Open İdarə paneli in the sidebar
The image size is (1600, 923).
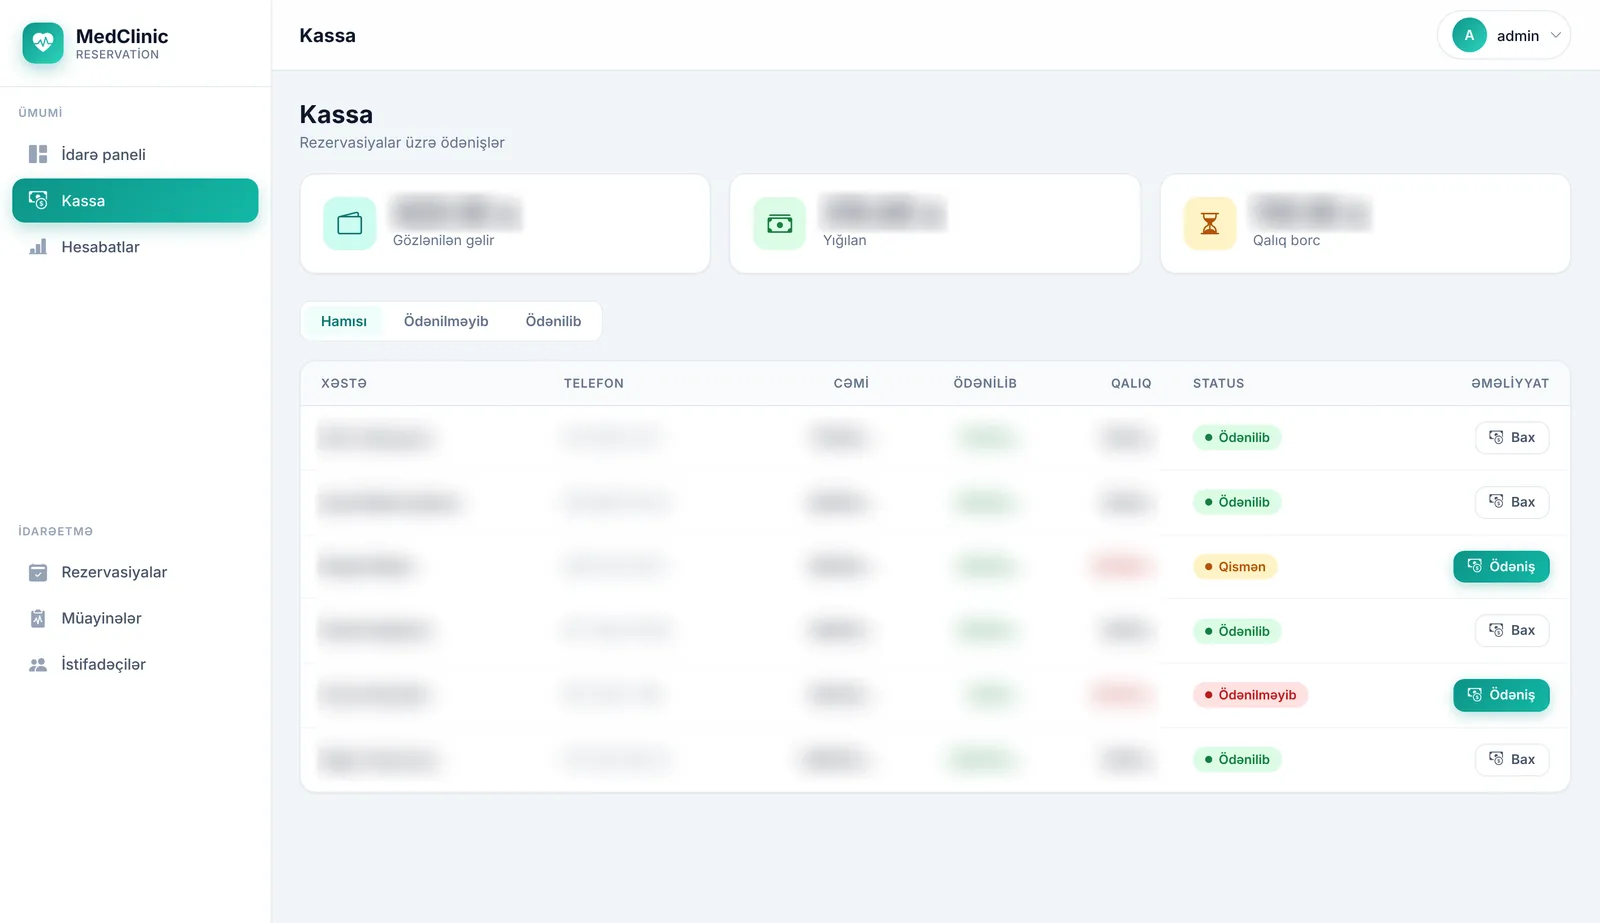point(135,154)
